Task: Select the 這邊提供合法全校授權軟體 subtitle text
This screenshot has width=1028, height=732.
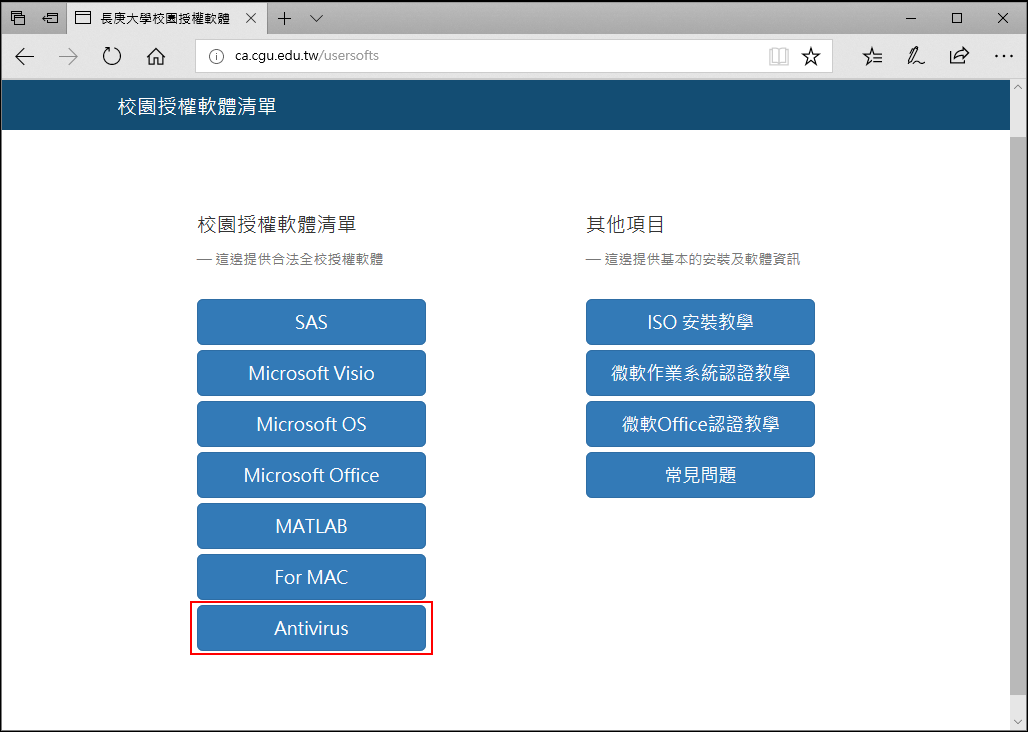Action: click(x=299, y=260)
